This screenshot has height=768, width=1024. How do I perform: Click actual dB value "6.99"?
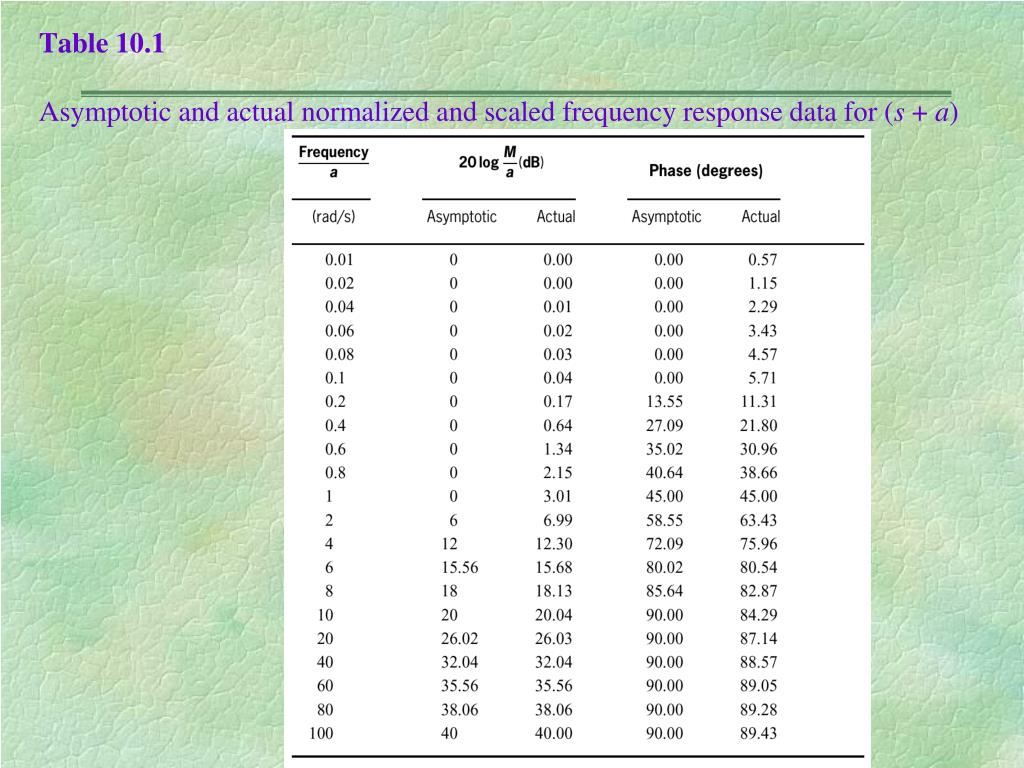pos(558,520)
